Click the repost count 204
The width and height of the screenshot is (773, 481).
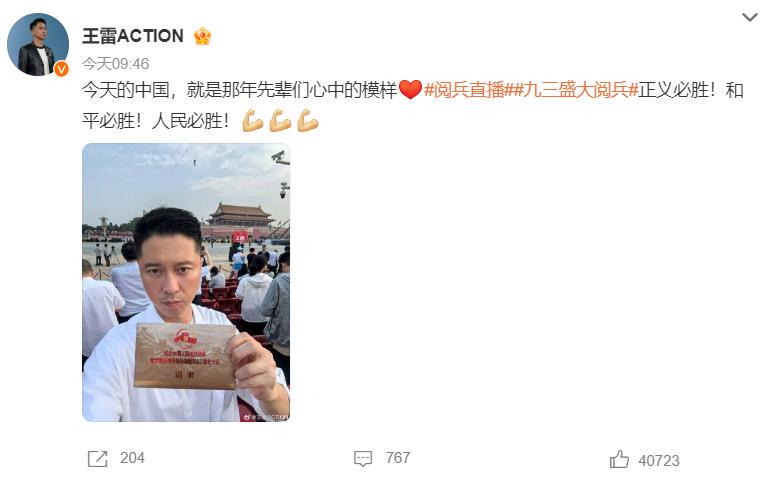coord(132,458)
